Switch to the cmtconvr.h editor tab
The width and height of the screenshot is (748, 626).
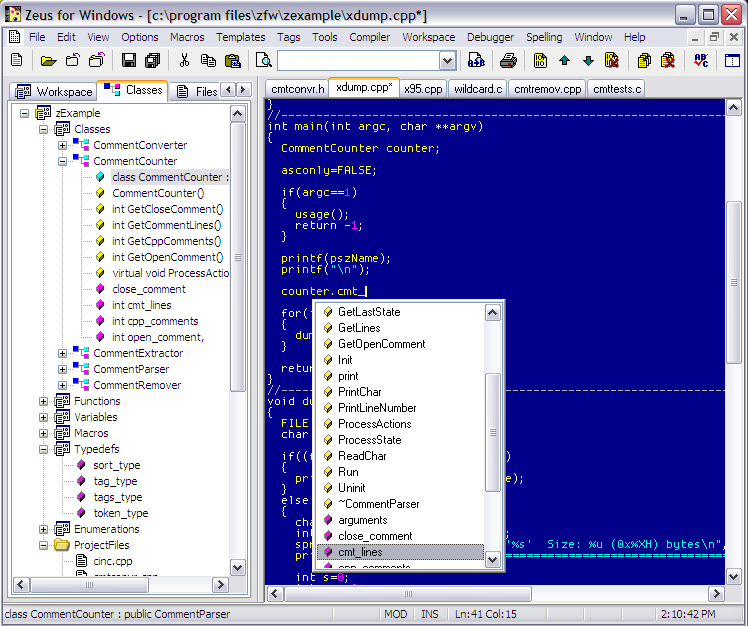[x=297, y=89]
